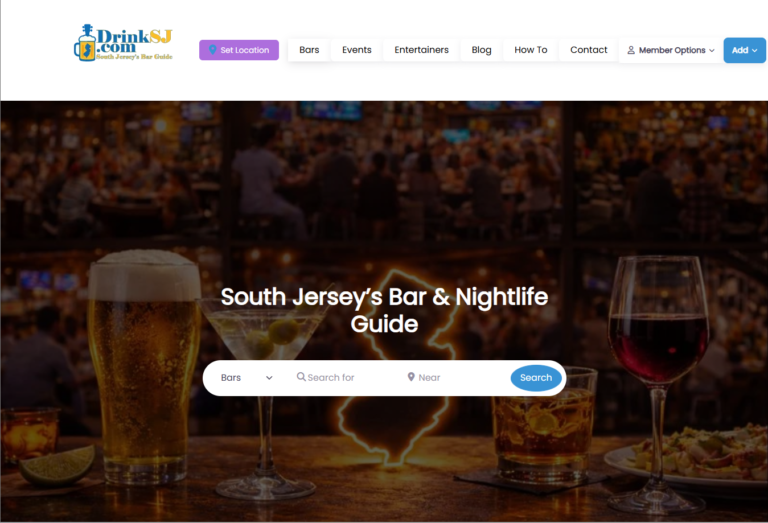
Task: Click the map pin icon beside Near
Action: (x=411, y=377)
